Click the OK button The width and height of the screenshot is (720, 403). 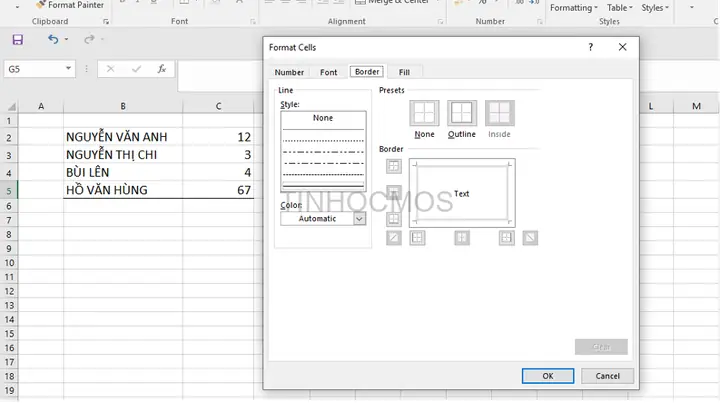pyautogui.click(x=548, y=376)
